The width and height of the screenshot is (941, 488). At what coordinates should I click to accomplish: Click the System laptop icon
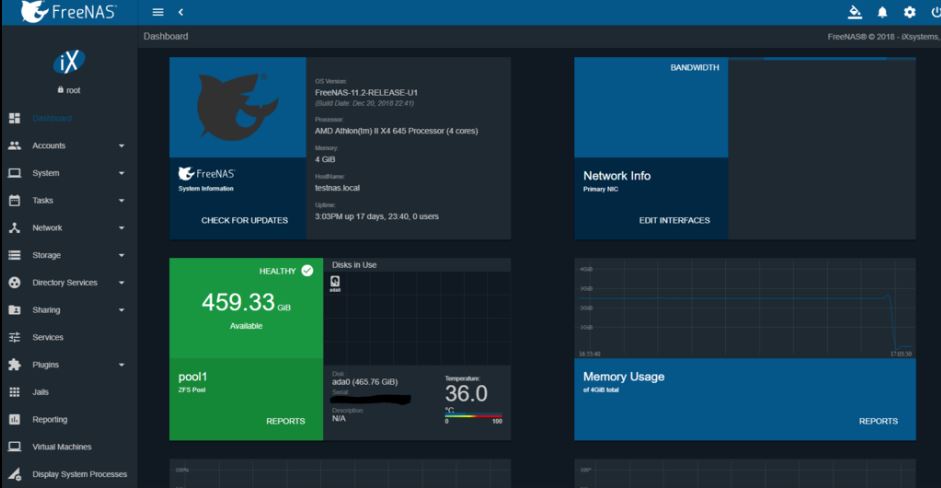[14, 173]
